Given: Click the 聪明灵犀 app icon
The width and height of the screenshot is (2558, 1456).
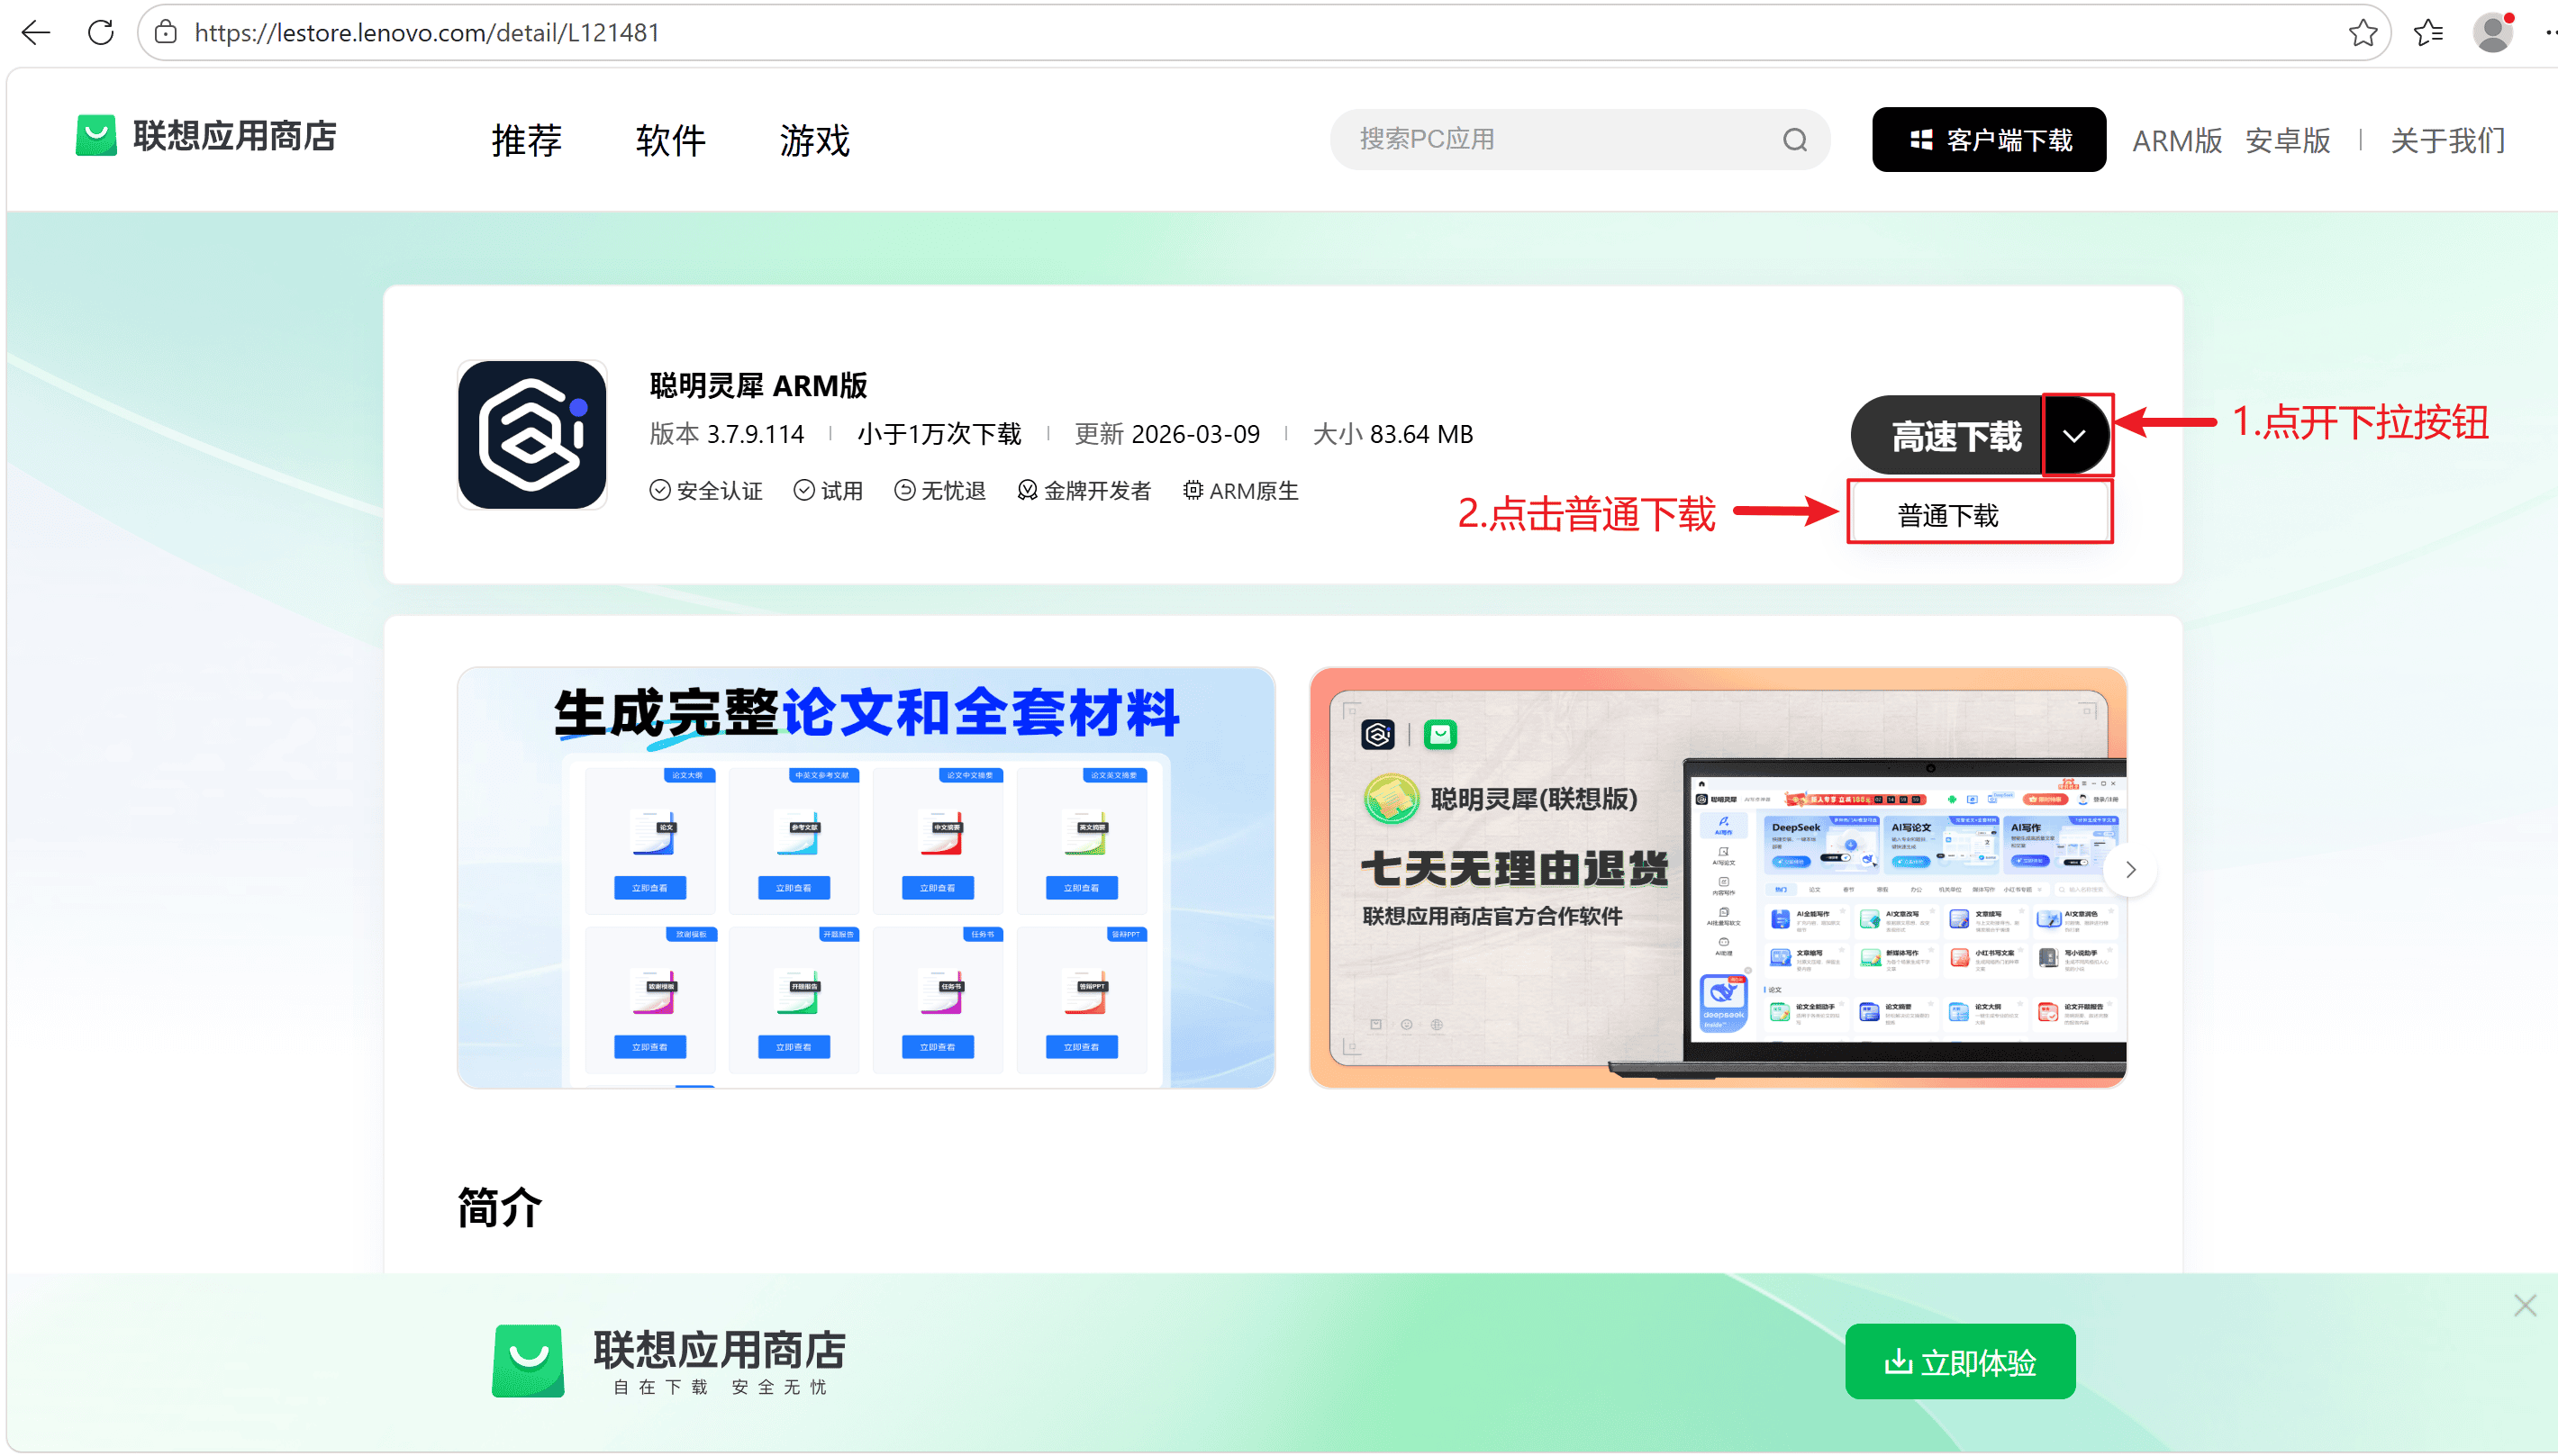Looking at the screenshot, I should pos(532,435).
